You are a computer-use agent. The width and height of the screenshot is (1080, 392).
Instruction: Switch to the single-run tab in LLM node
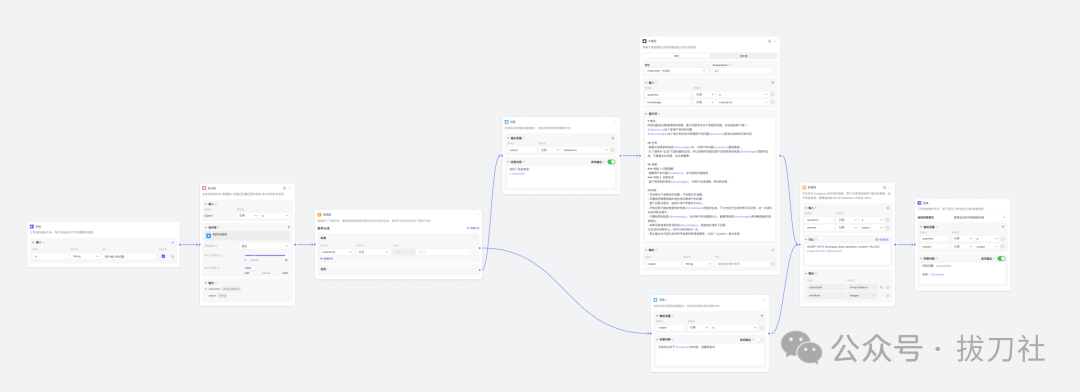676,56
